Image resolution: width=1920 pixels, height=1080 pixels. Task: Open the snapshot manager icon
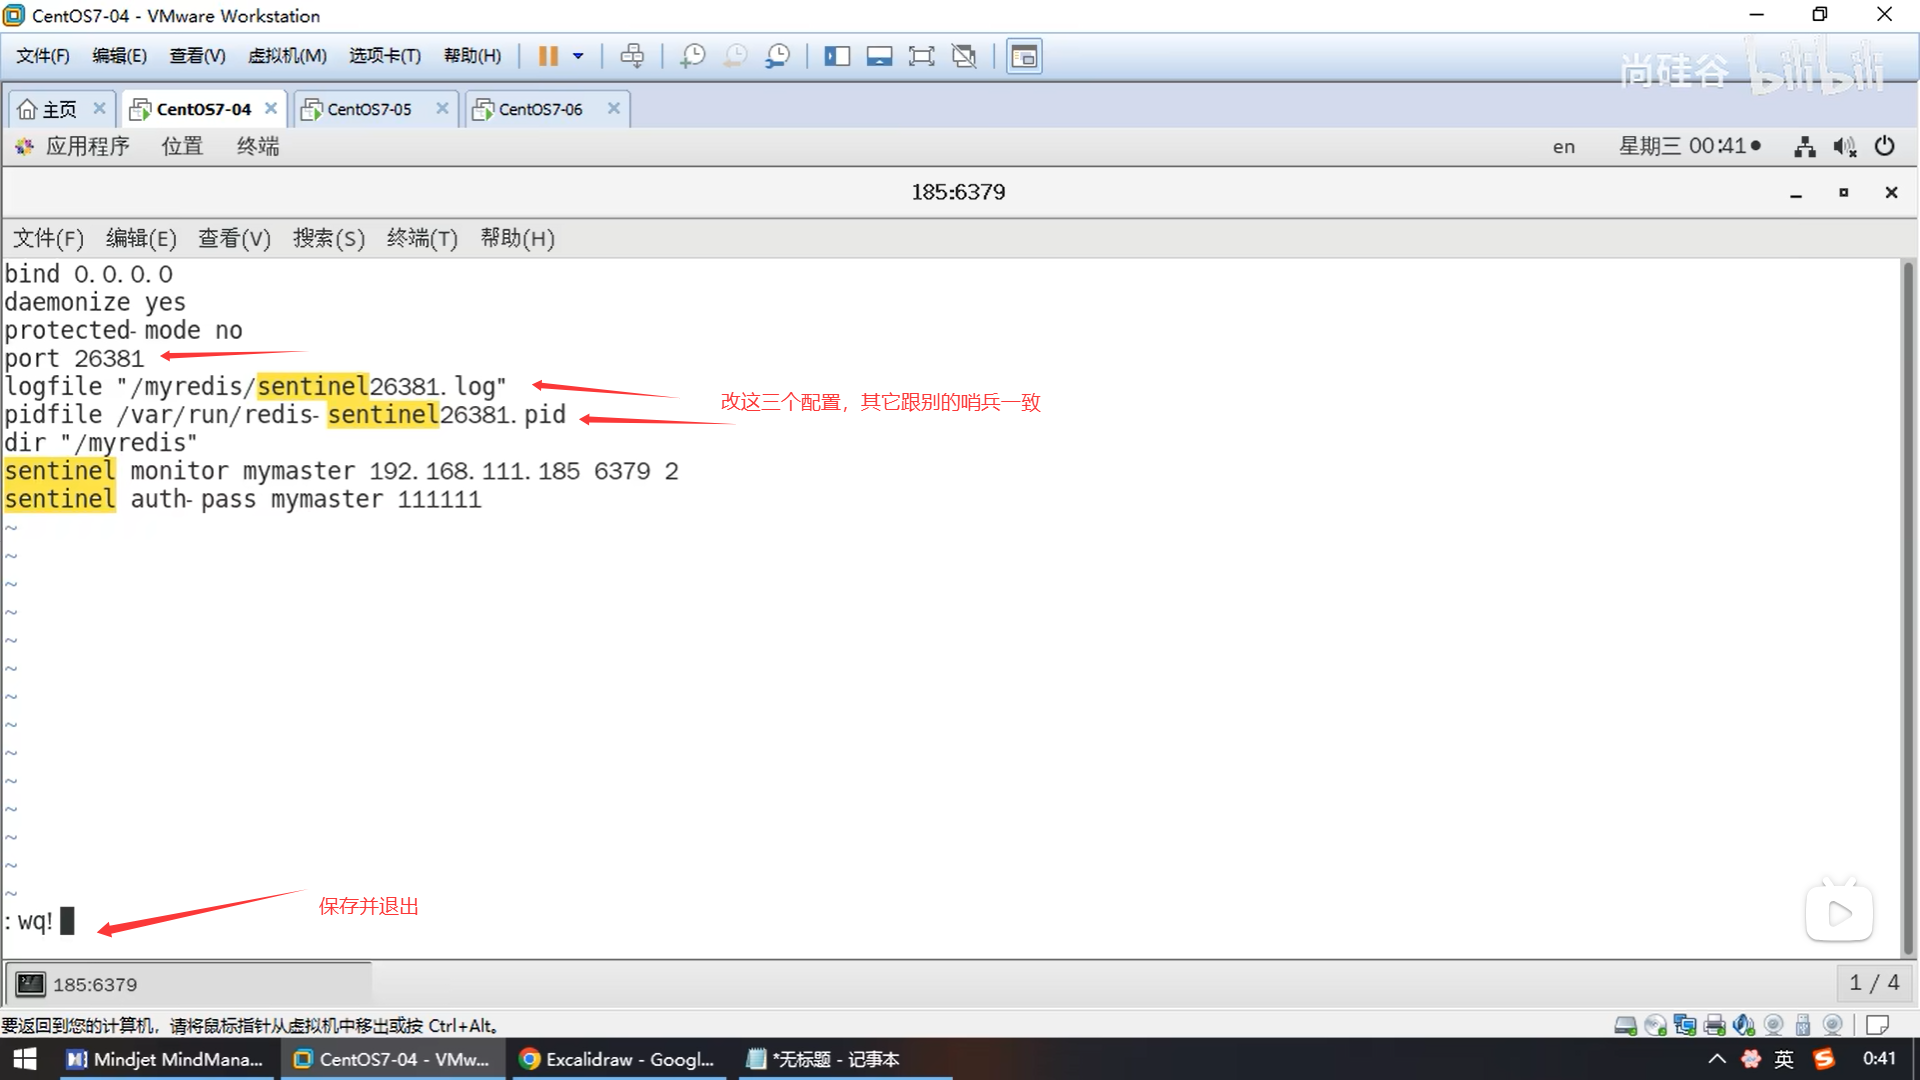tap(777, 56)
